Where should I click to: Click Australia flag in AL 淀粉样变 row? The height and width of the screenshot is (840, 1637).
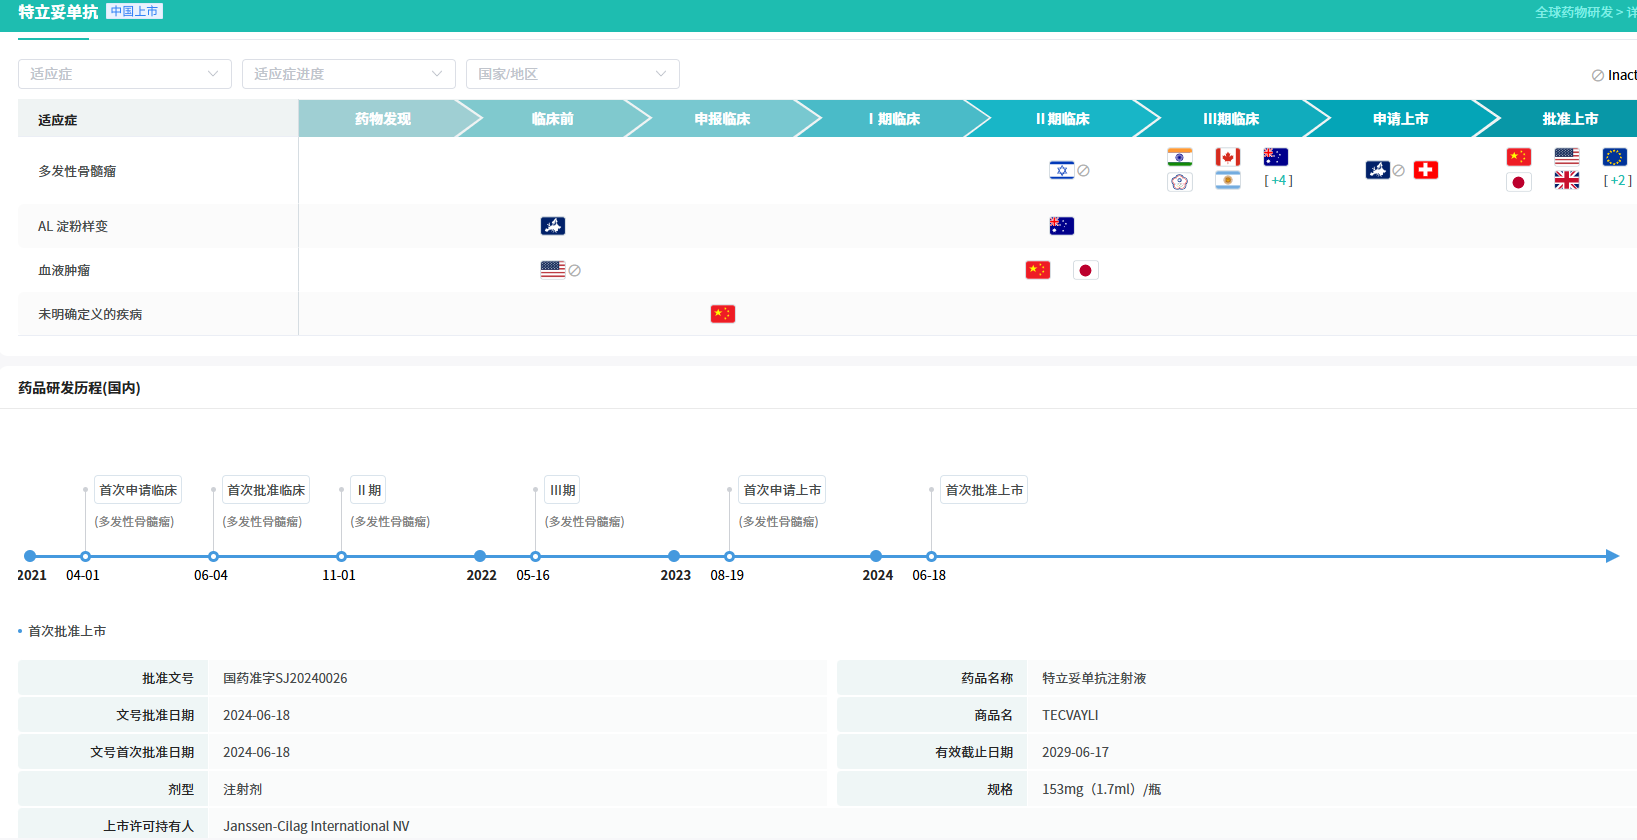click(x=1061, y=226)
